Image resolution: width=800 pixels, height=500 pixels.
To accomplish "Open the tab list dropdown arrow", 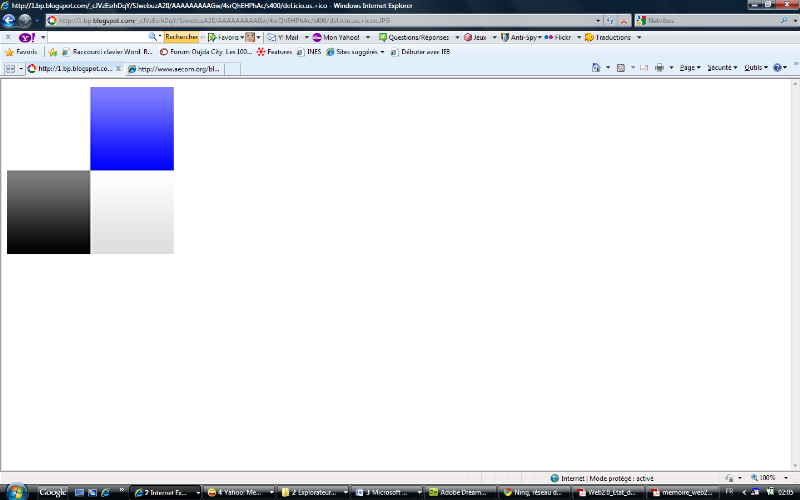I will click(21, 68).
